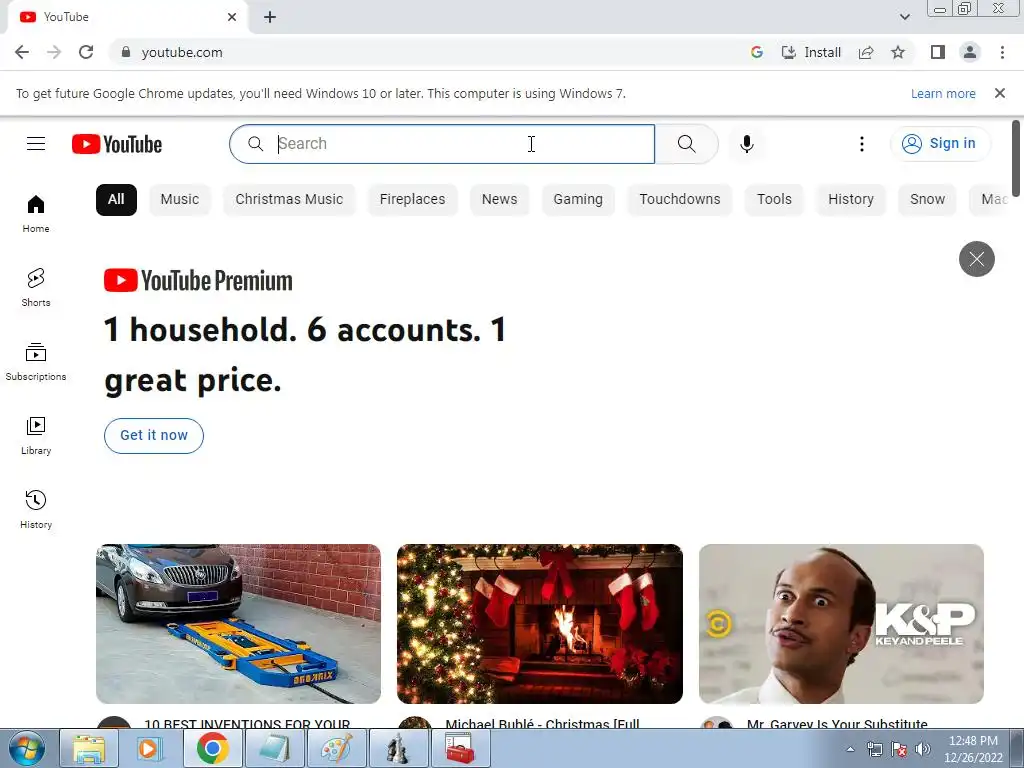Select the Touchdowns chip
The height and width of the screenshot is (768, 1024).
click(680, 199)
